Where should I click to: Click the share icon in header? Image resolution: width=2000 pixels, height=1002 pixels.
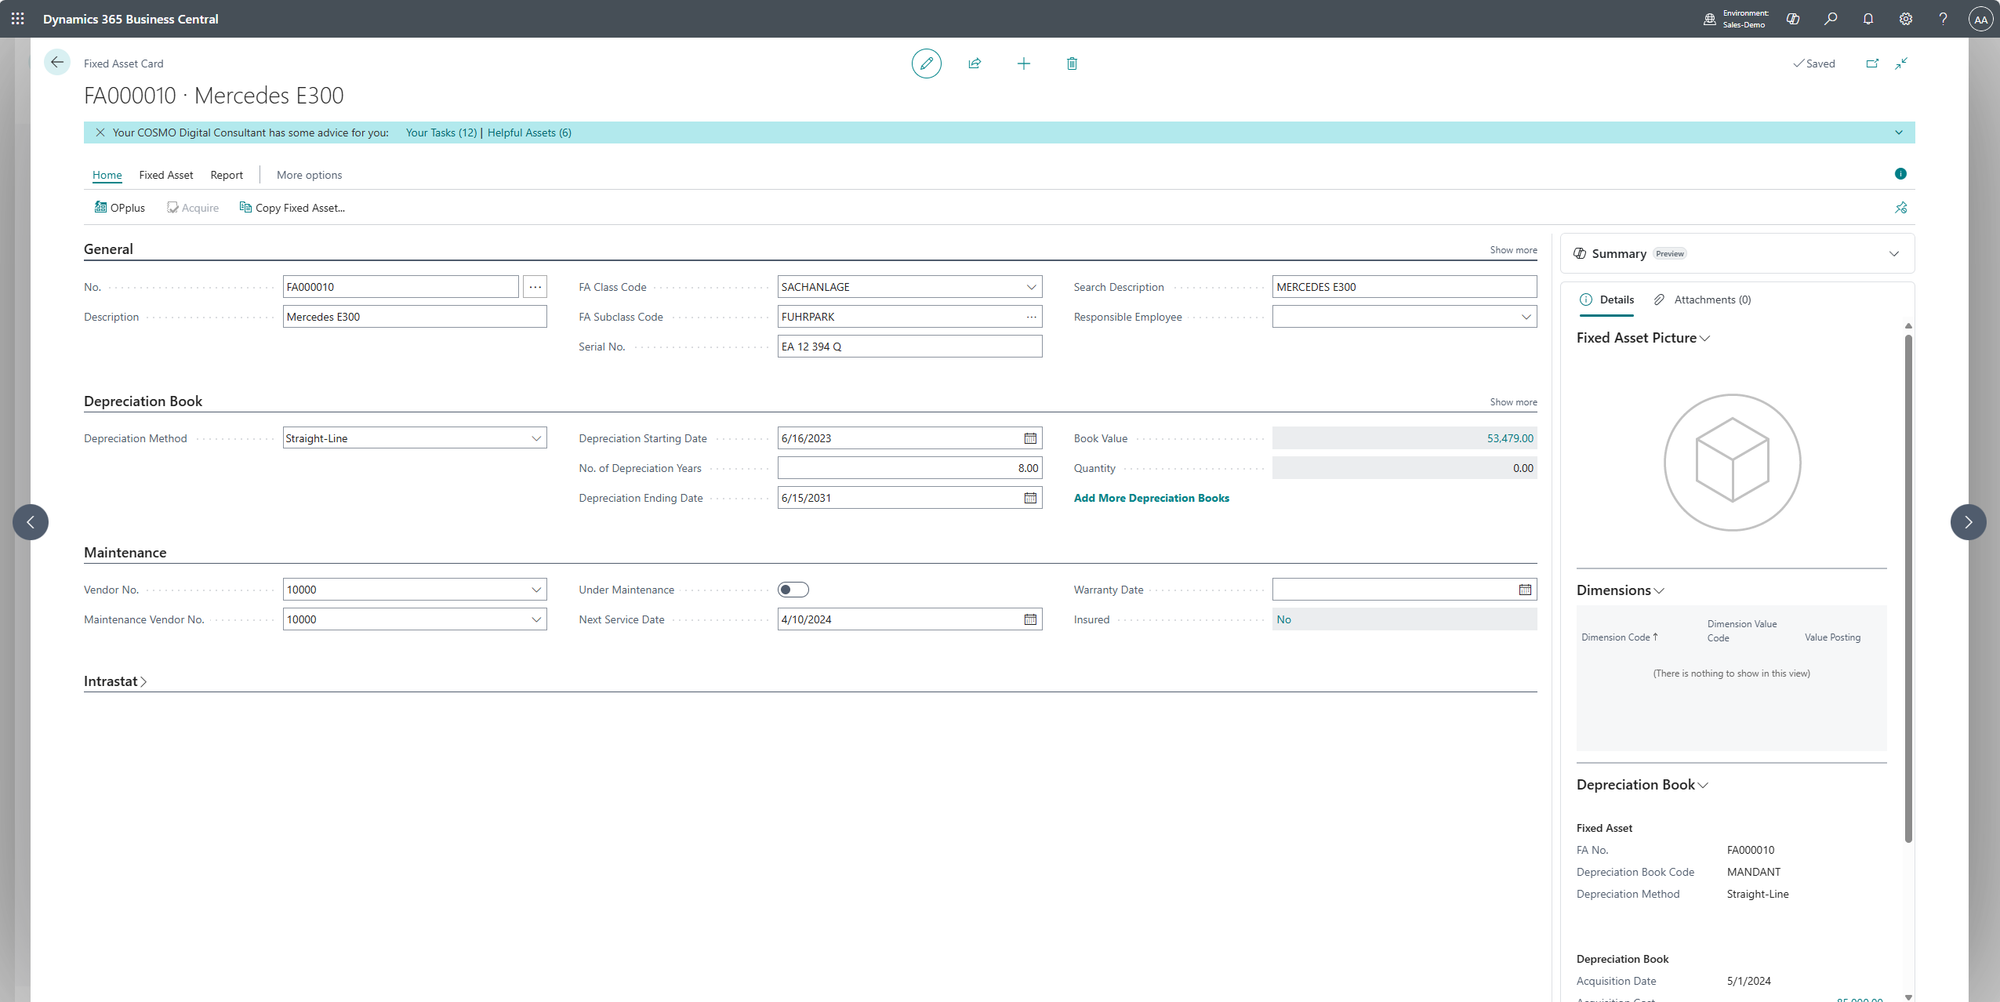tap(974, 64)
